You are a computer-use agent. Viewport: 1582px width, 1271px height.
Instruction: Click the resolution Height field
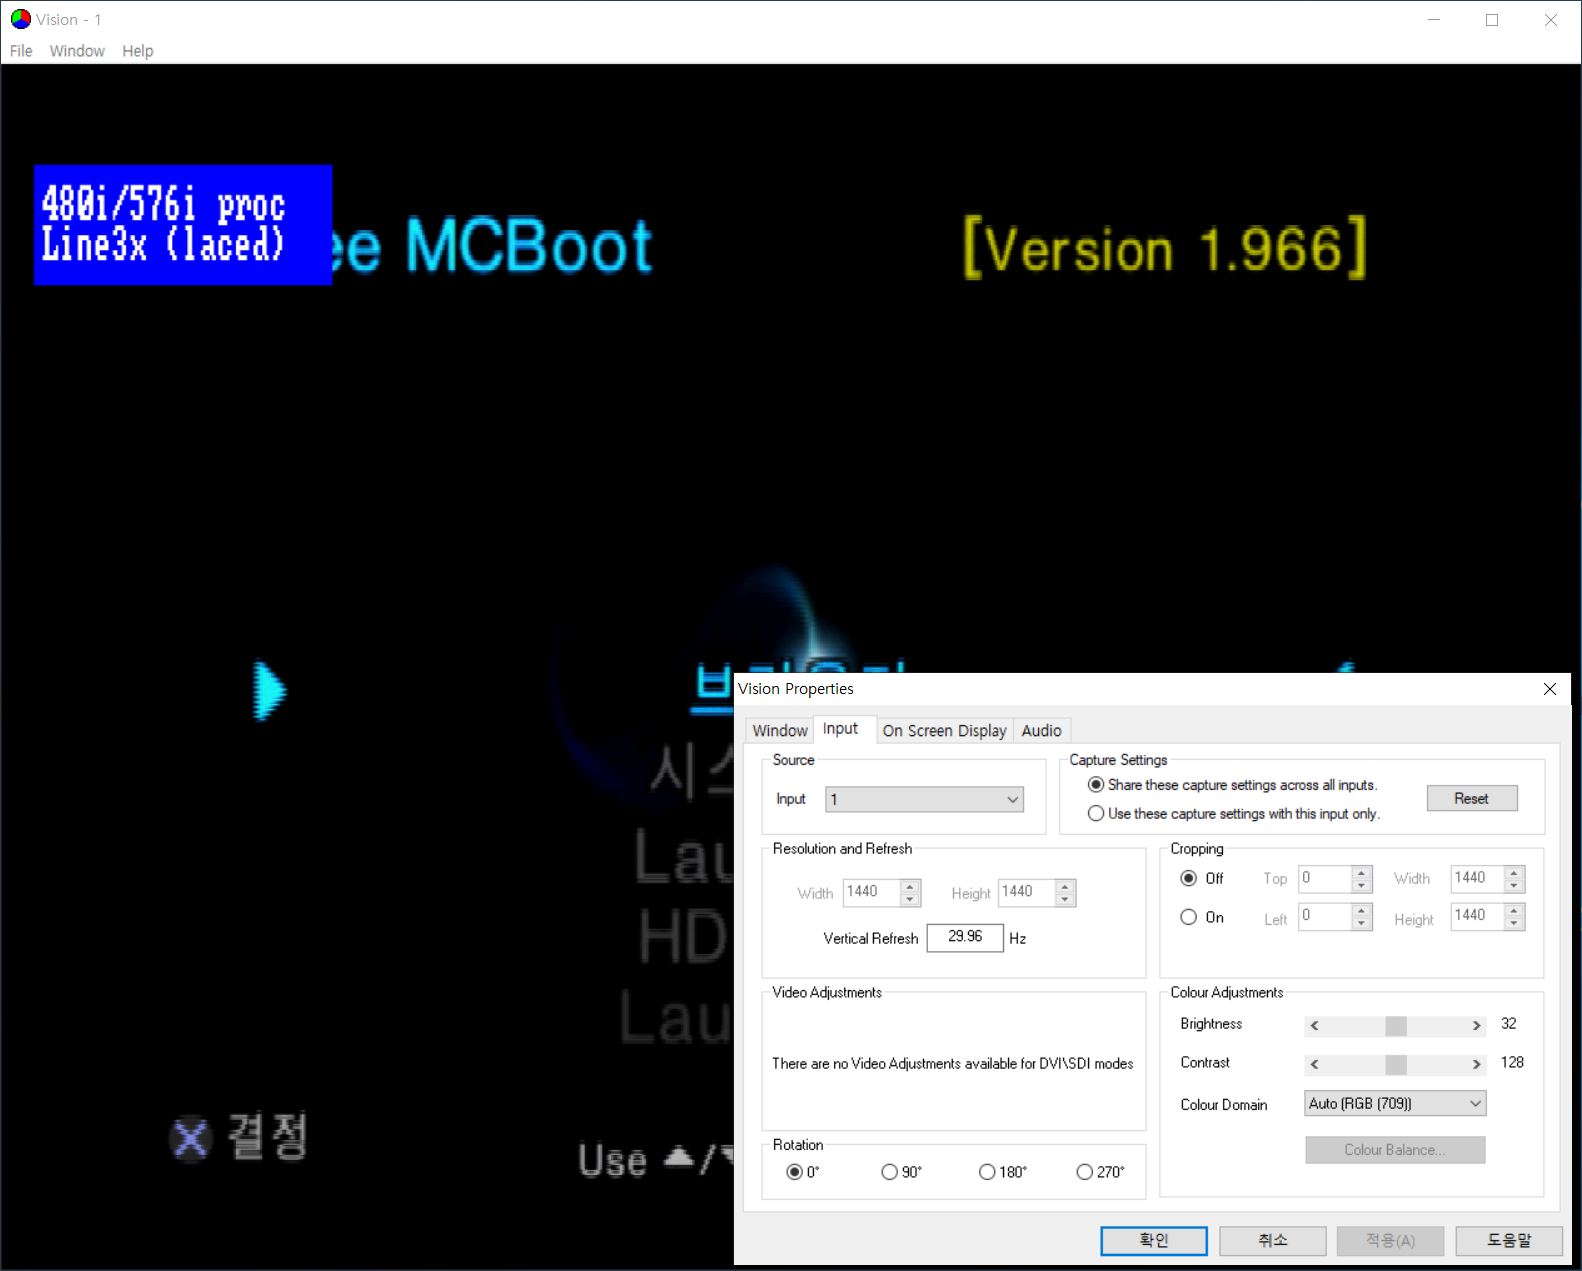(1027, 892)
